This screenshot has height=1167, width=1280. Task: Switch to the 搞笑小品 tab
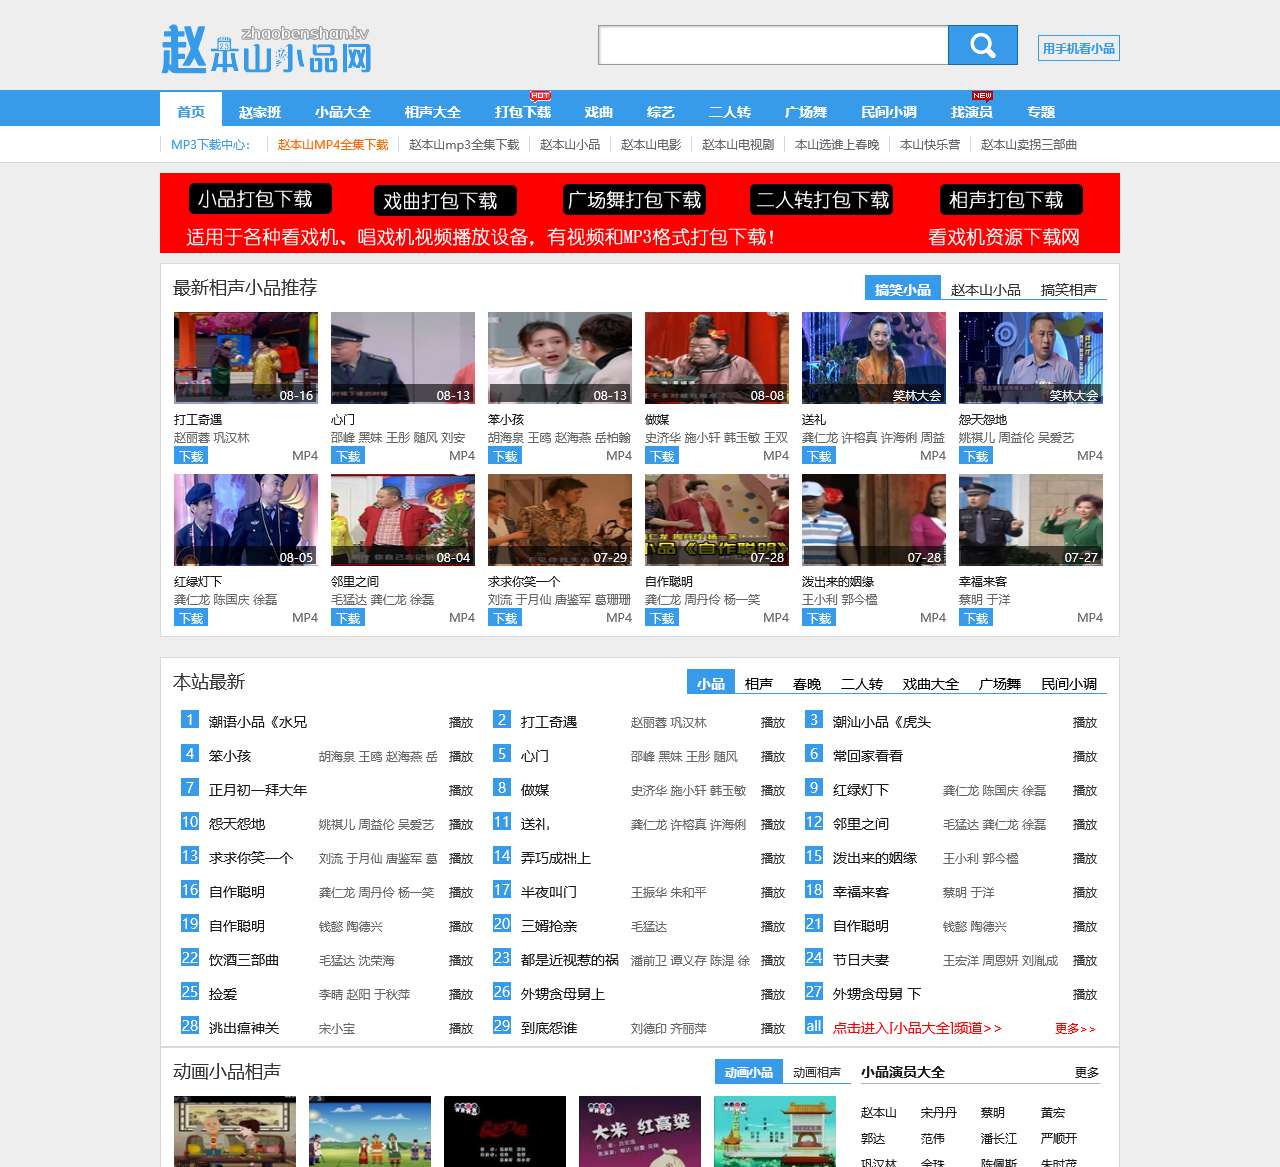pos(903,289)
